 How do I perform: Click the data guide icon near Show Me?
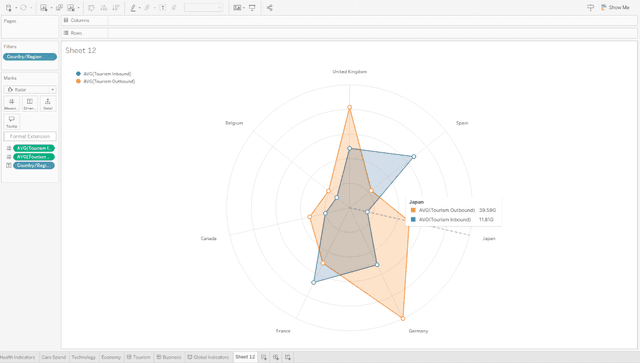[x=590, y=7]
